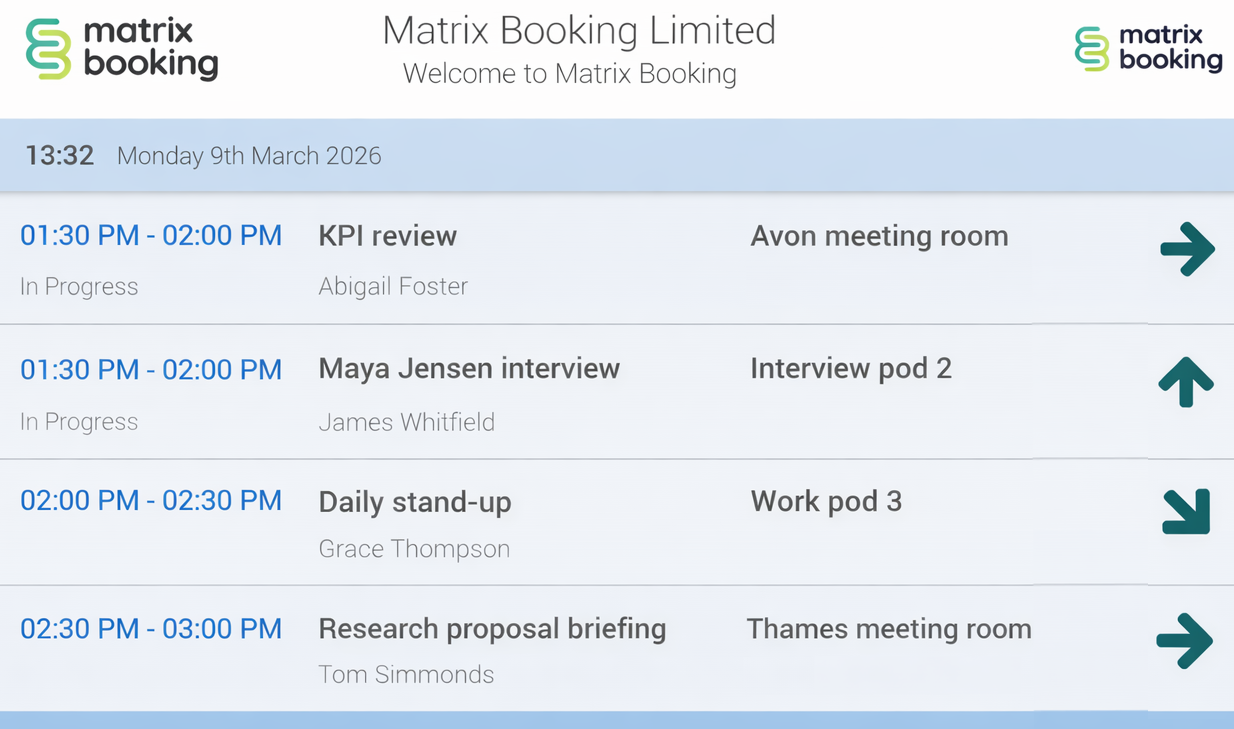Screen dimensions: 1234x729
Task: Click organizer name James Whitfield
Action: (x=406, y=422)
